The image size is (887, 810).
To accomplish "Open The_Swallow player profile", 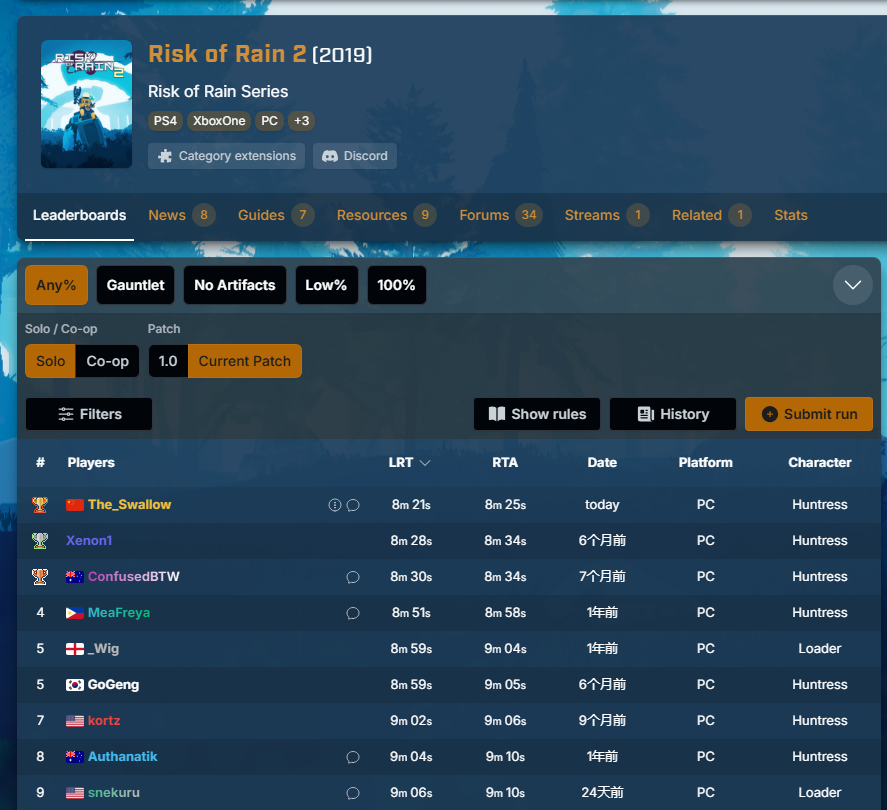I will click(x=130, y=505).
